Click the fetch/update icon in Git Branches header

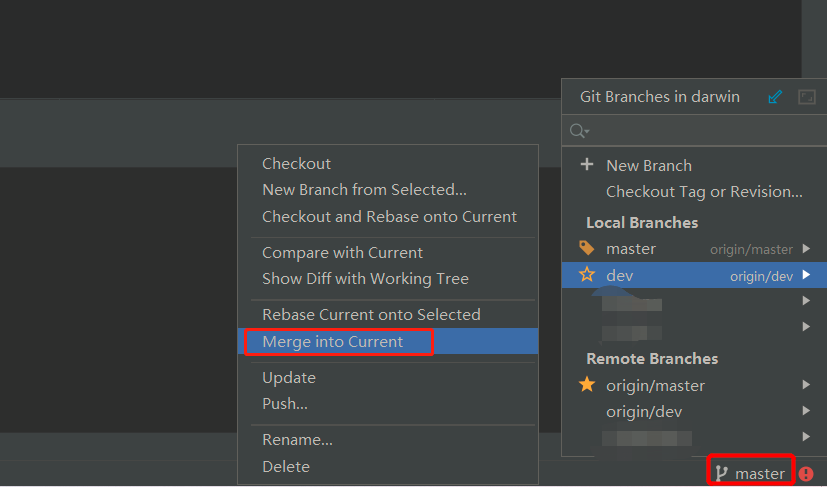click(775, 97)
